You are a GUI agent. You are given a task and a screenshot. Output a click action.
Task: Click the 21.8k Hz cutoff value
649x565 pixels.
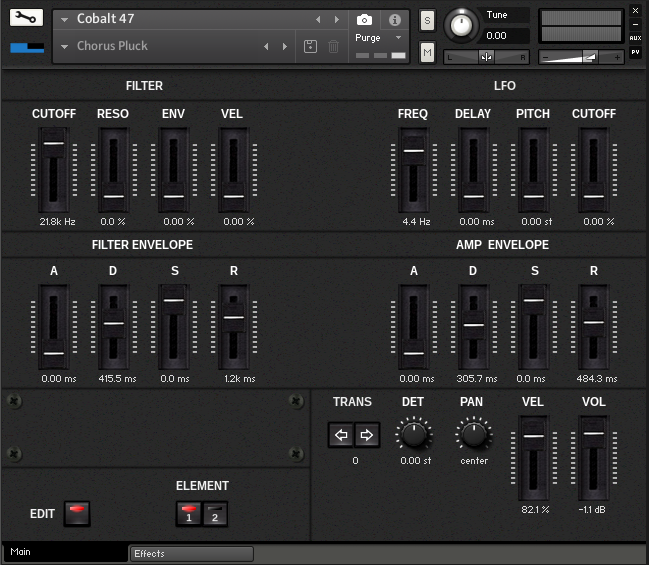tap(58, 222)
